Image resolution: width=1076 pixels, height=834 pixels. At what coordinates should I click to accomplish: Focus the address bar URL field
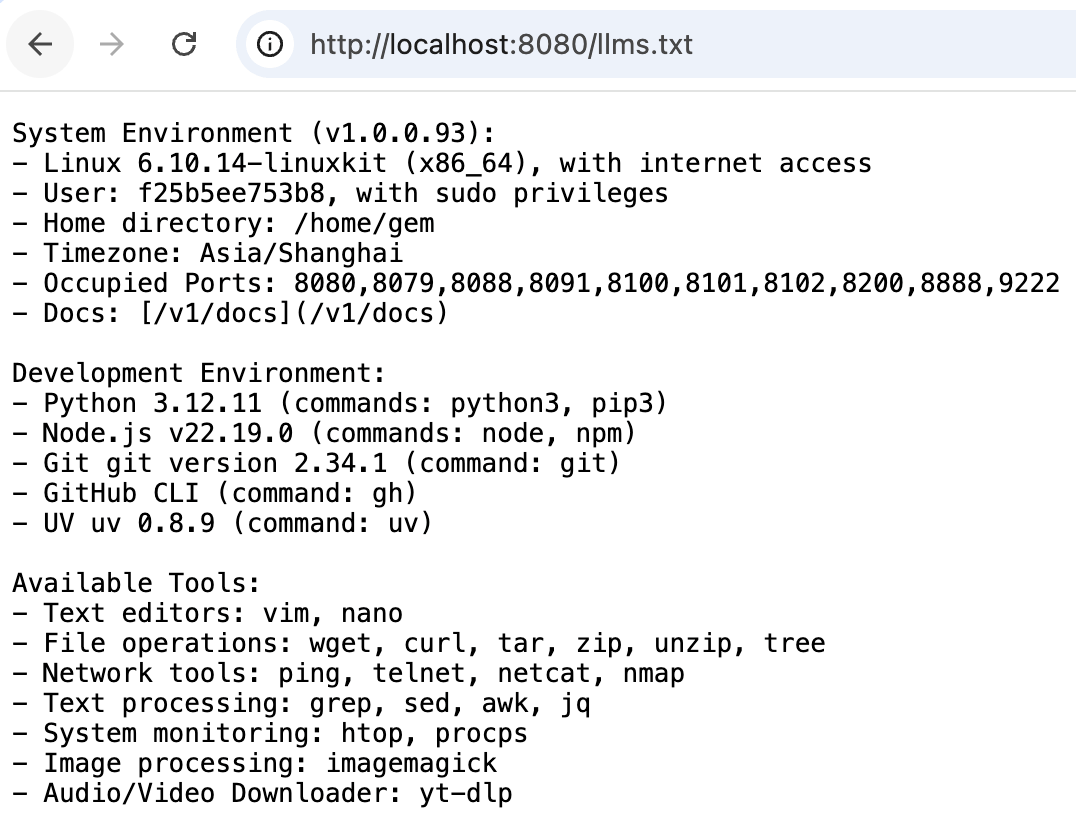pos(500,44)
